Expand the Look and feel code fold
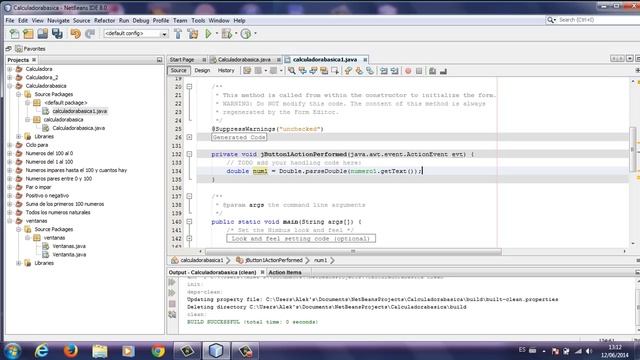The width and height of the screenshot is (640, 360). coord(189,238)
